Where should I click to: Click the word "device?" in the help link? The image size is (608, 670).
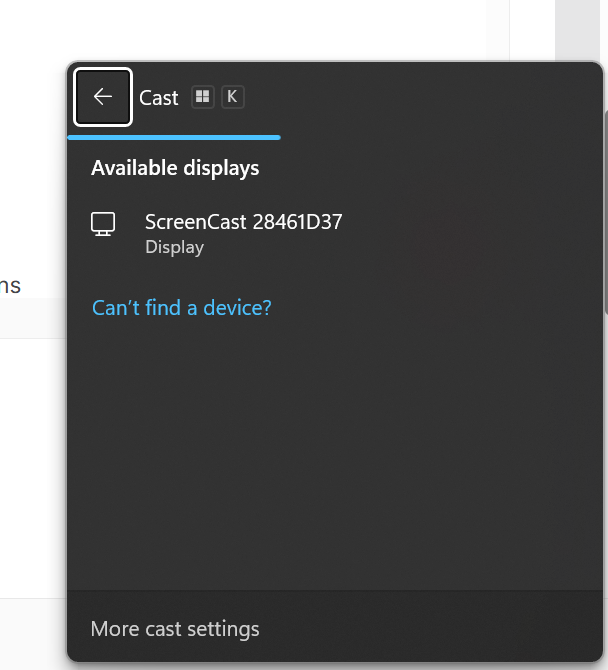click(237, 308)
